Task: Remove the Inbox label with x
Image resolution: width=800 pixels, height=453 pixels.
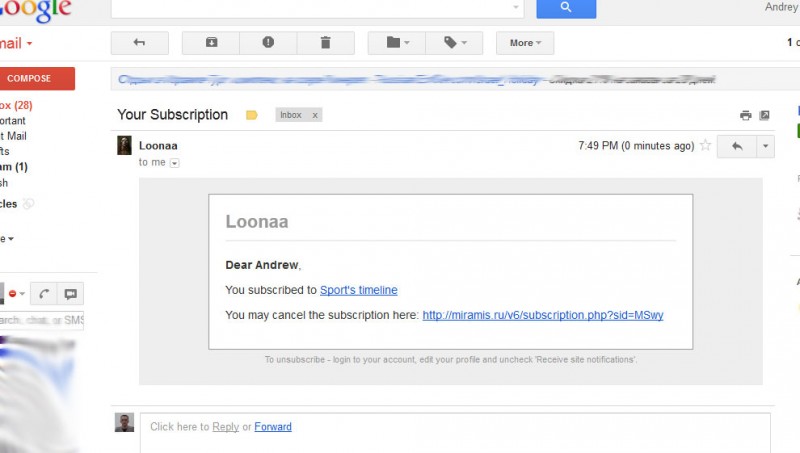Action: pos(315,115)
